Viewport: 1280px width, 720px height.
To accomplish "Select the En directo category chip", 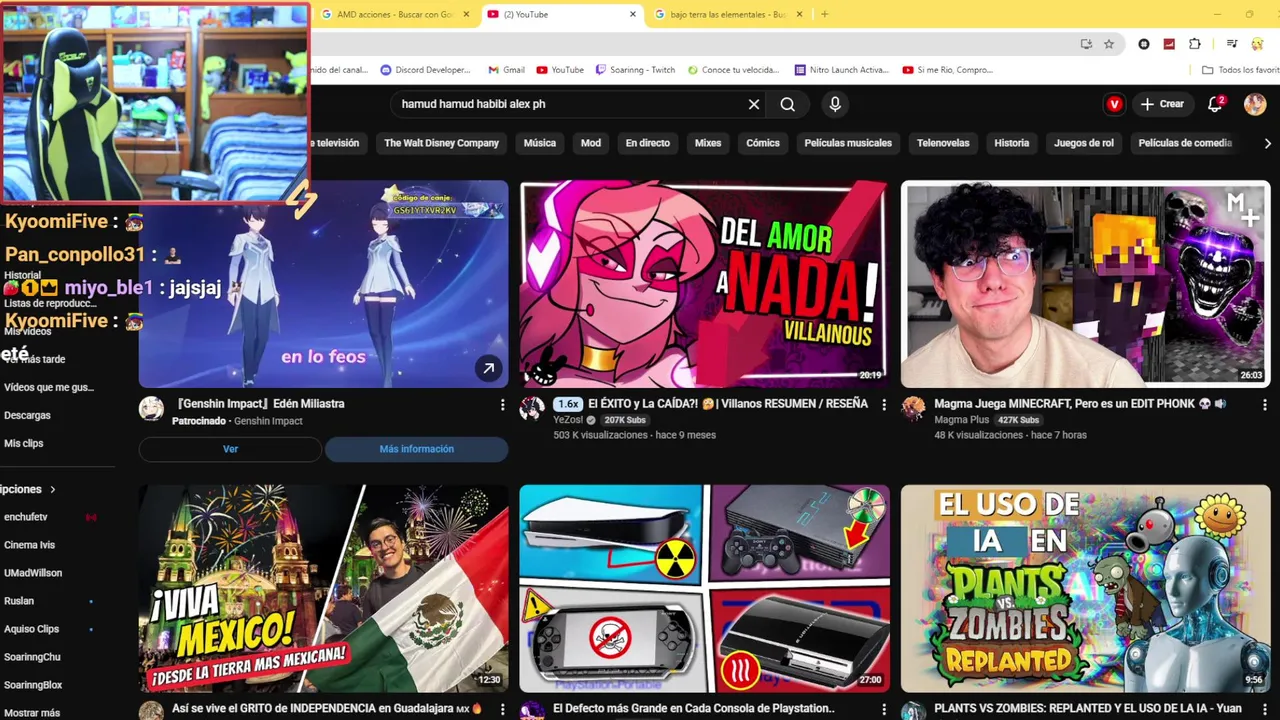I will point(648,143).
